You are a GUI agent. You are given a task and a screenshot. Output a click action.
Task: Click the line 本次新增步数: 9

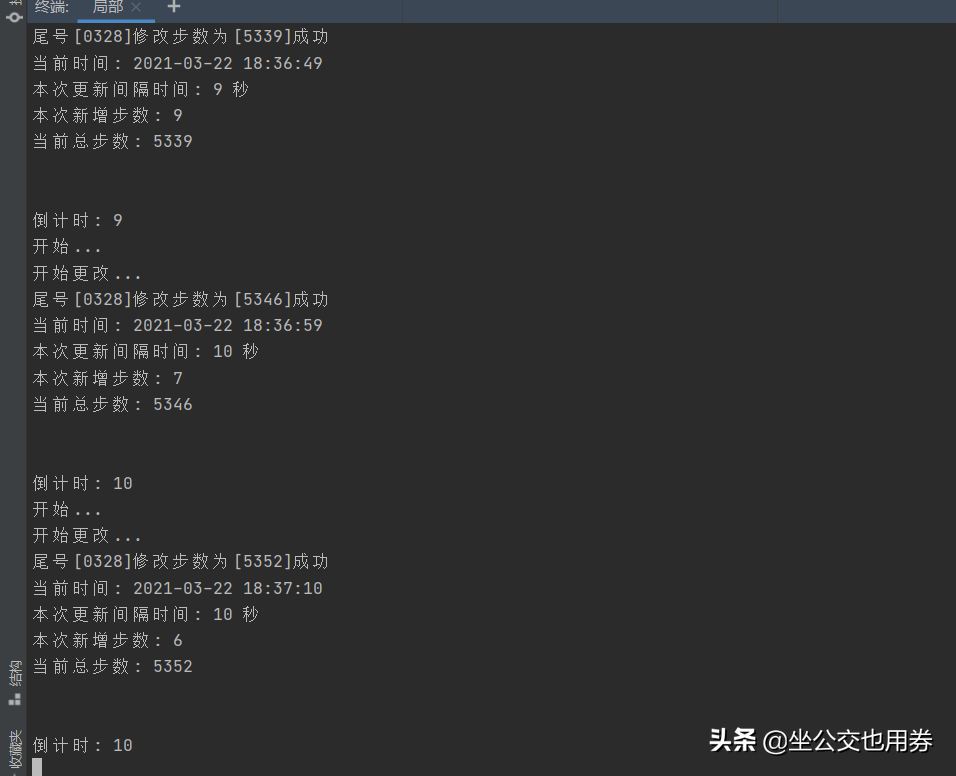[108, 115]
